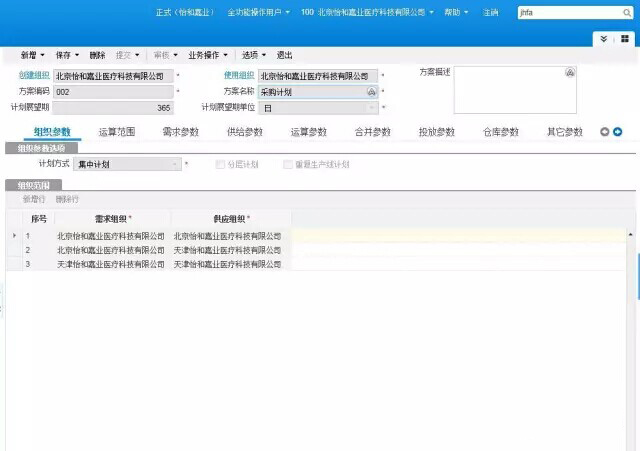640x451 pixels.
Task: Click 退出 toolbar button
Action: point(284,55)
